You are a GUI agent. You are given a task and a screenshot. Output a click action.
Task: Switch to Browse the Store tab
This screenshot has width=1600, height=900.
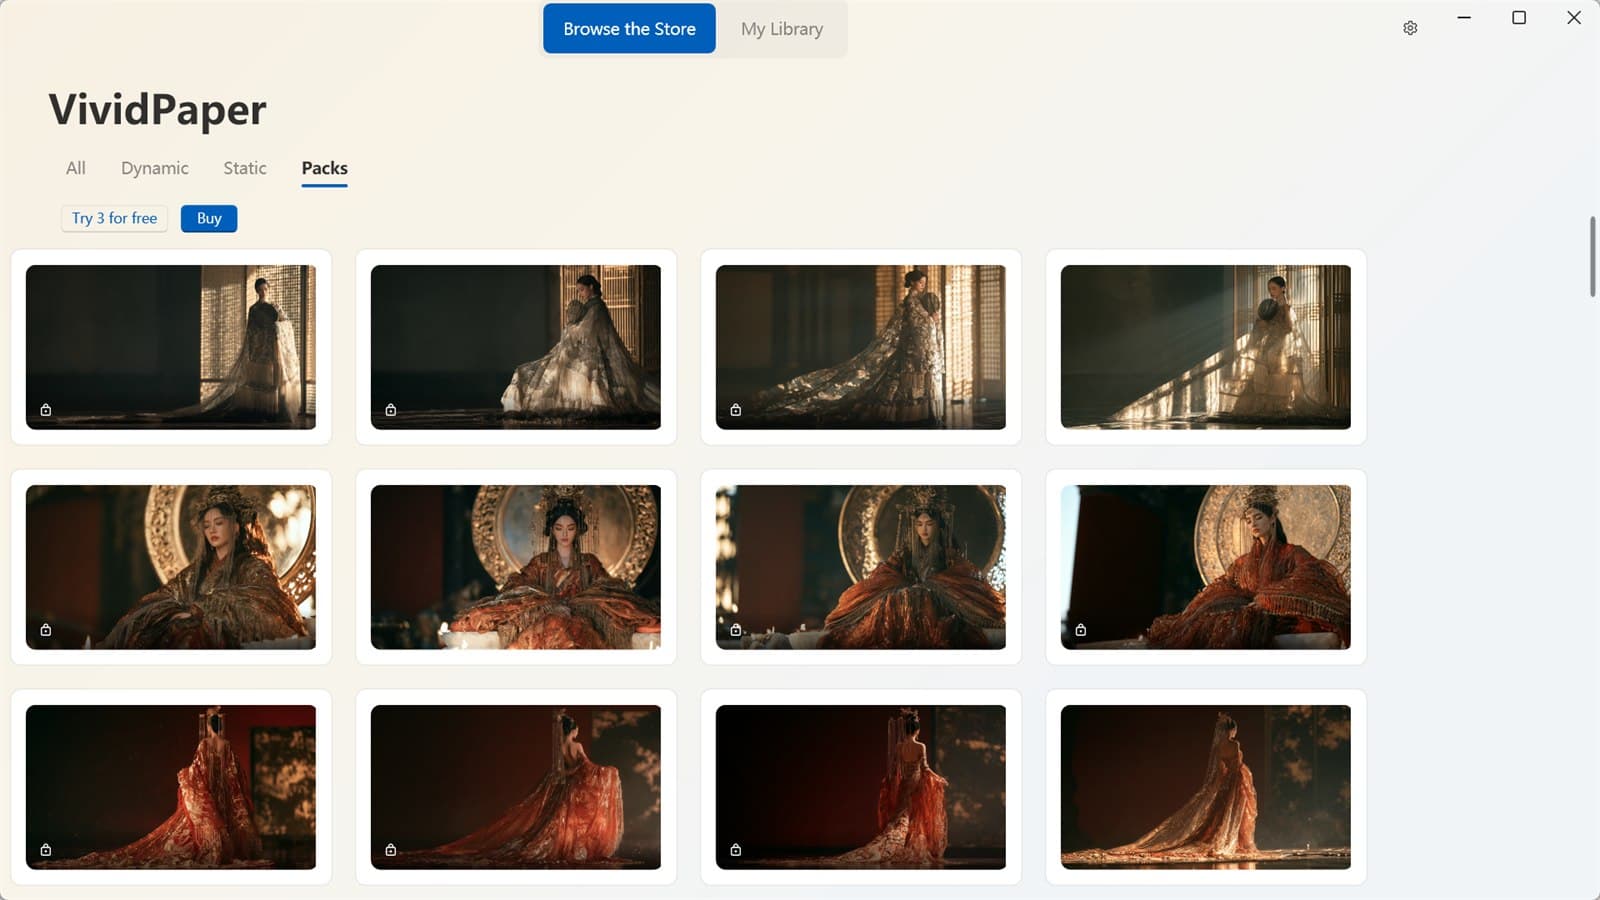coord(629,29)
